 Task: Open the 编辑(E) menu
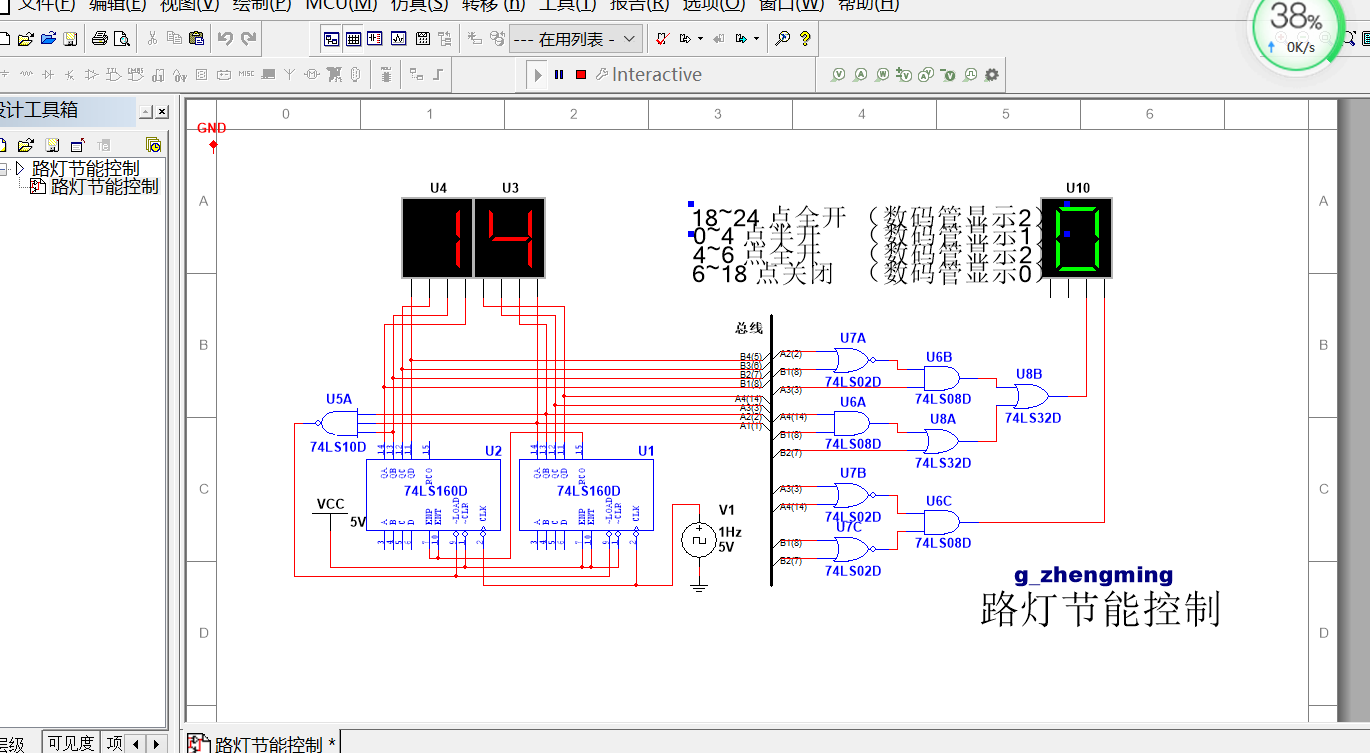117,5
